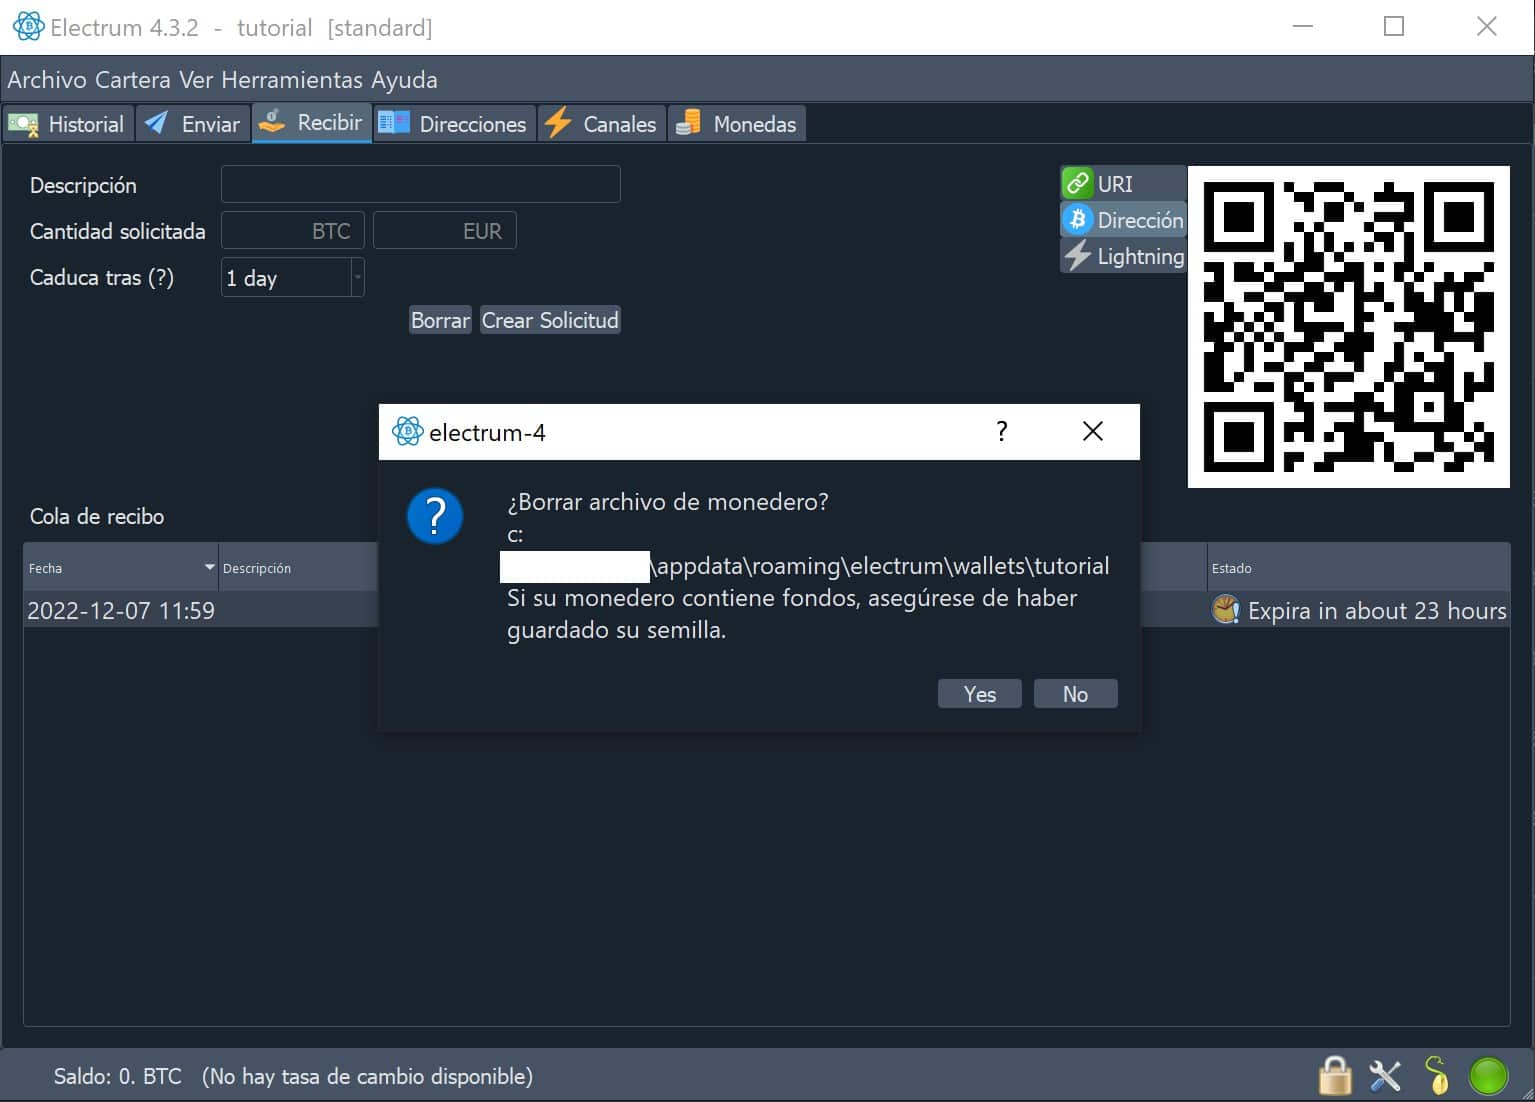
Task: Click the 'Saldo: 0. BTC' status text
Action: coord(117,1076)
